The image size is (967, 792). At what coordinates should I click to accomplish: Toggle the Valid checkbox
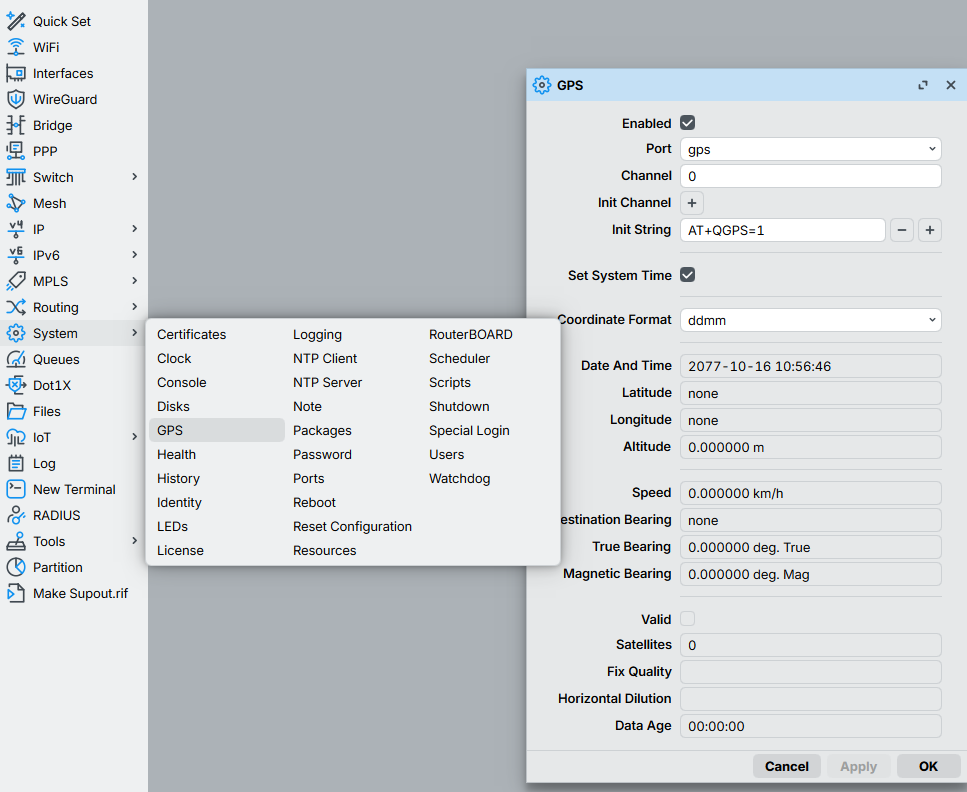coord(688,619)
